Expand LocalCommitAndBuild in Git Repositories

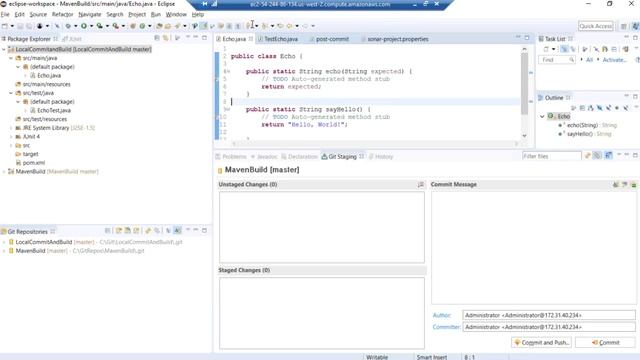coord(4,242)
